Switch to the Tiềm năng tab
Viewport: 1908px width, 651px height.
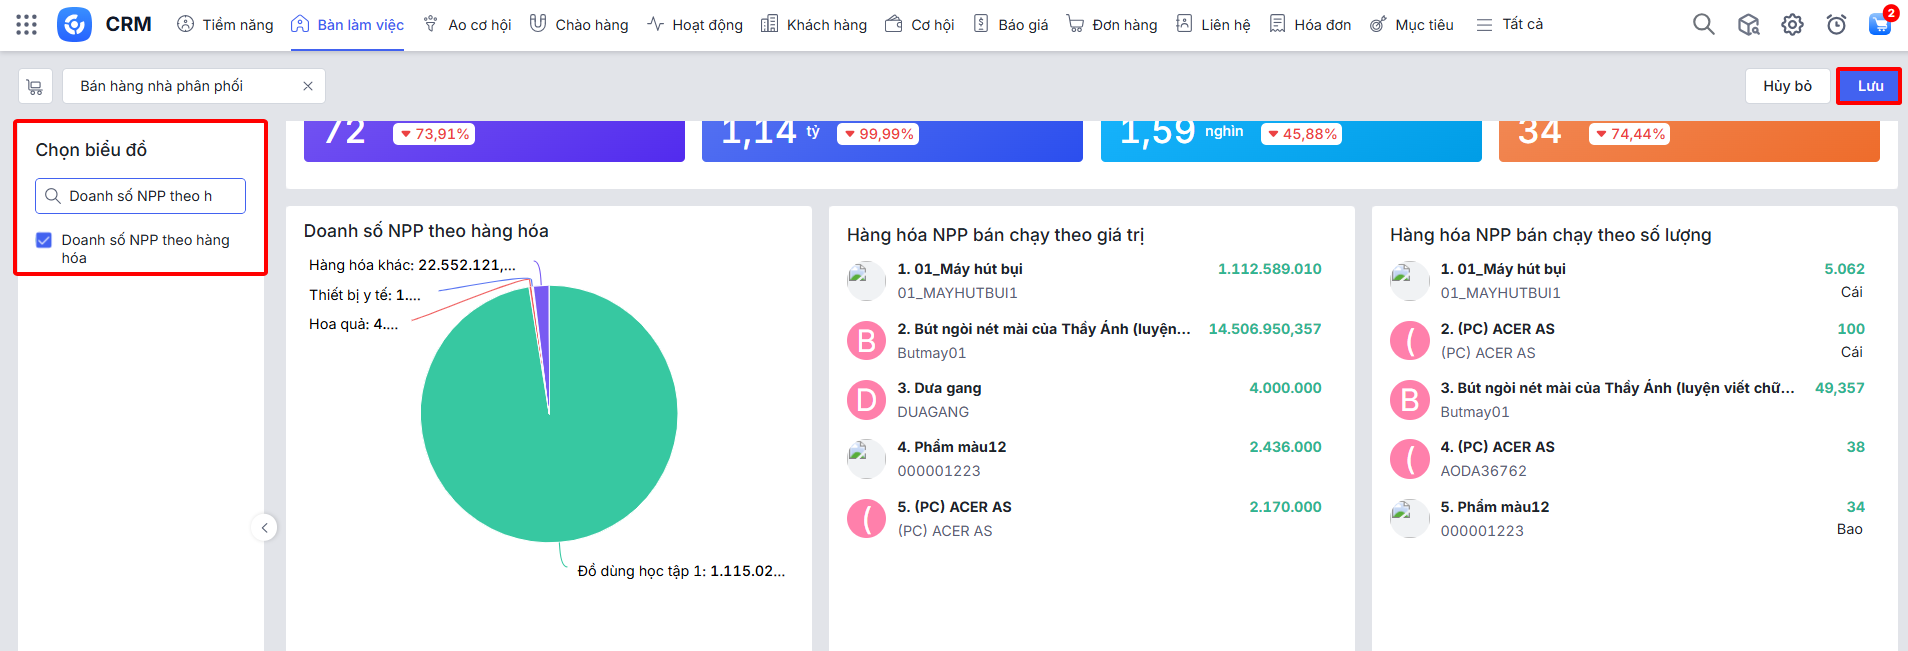point(225,24)
